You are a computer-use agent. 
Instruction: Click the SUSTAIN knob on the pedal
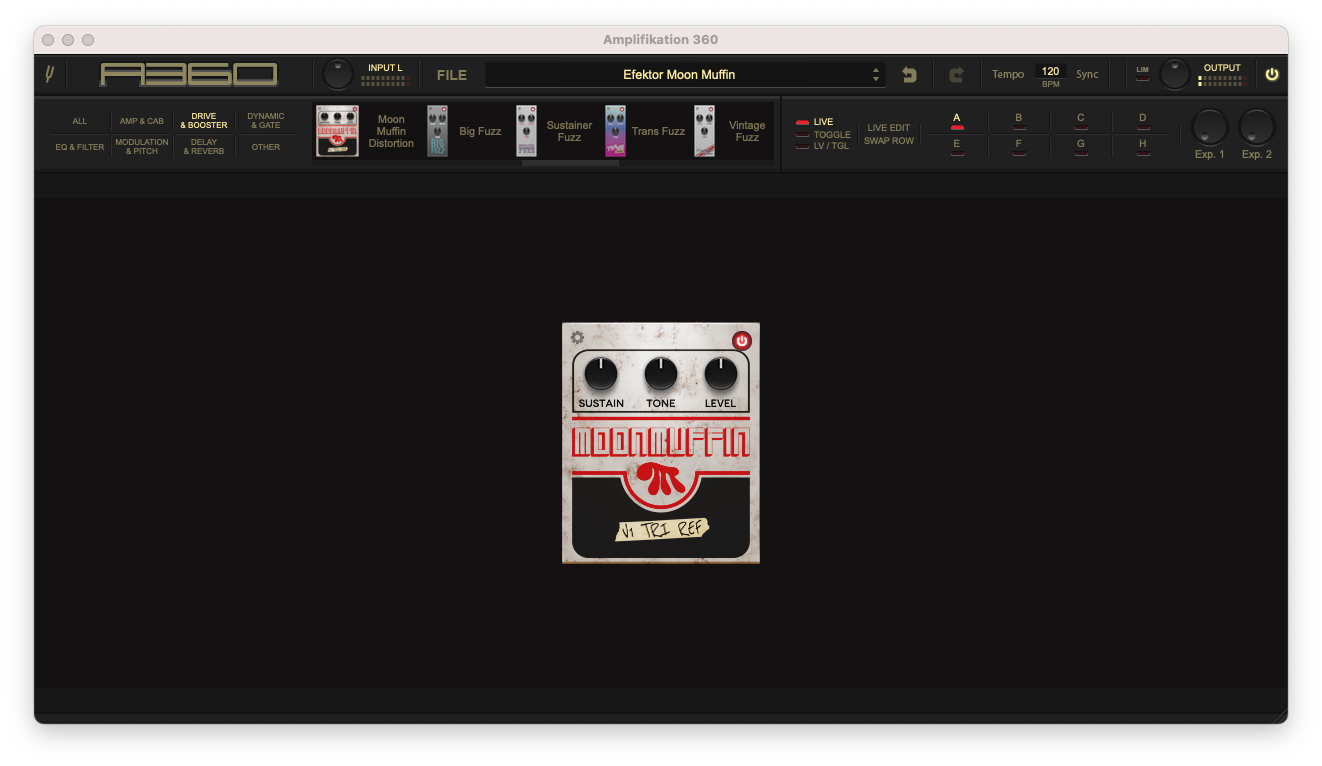(x=601, y=374)
